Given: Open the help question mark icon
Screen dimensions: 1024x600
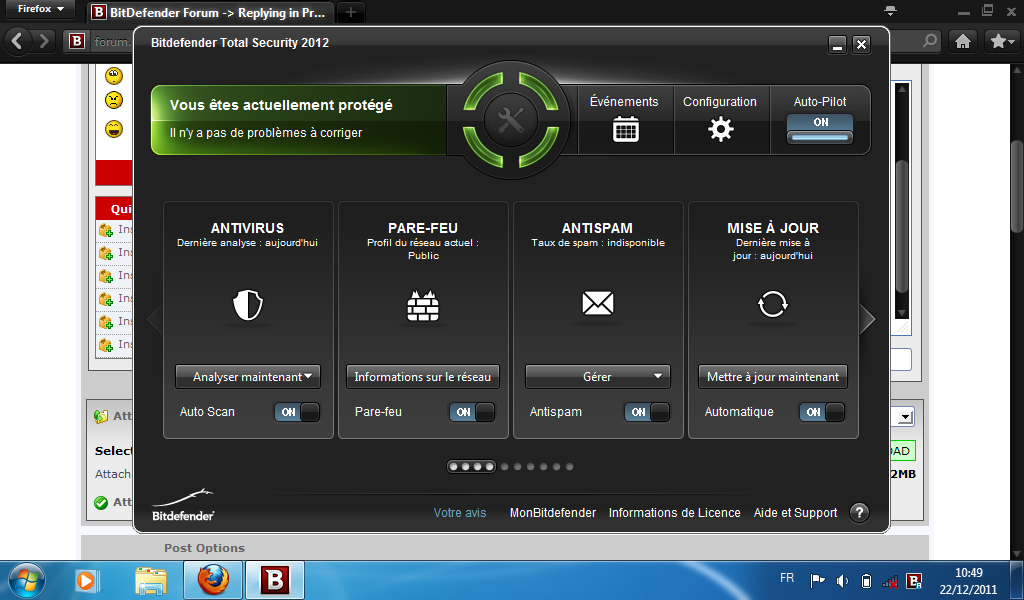Looking at the screenshot, I should [859, 513].
